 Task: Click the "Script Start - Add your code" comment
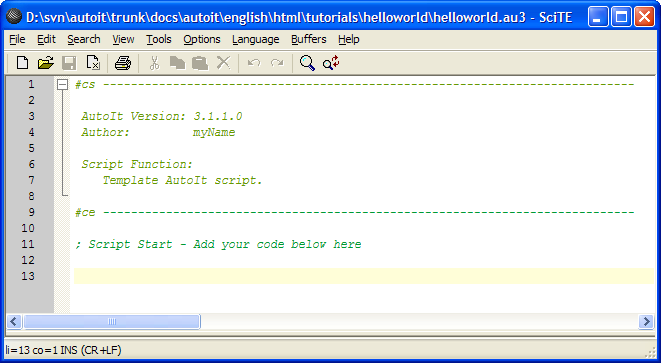[218, 245]
